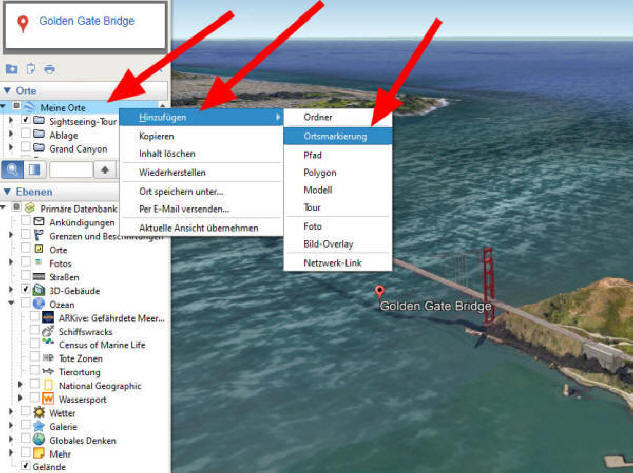Enable the Ankündigungen layer checkbox
Screen dimensions: 633x473
click(x=26, y=220)
